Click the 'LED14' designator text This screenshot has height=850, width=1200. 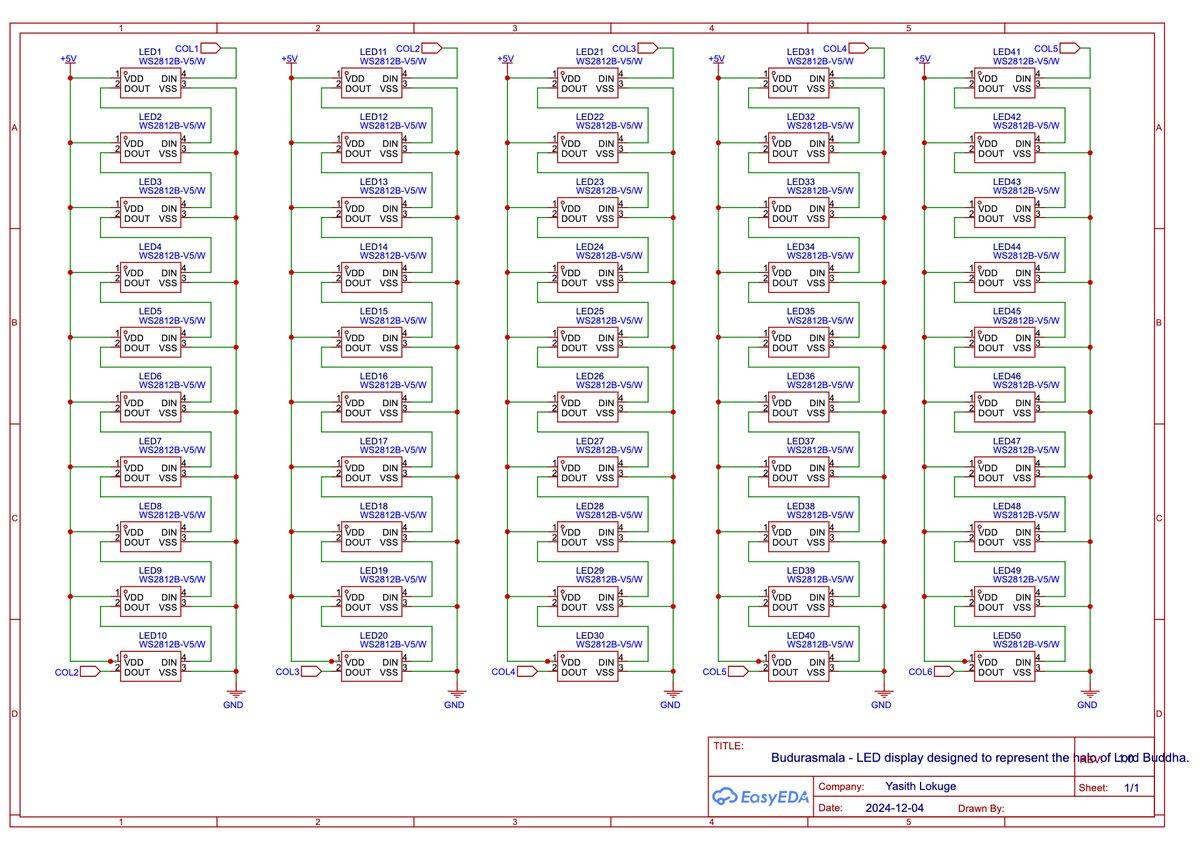click(x=374, y=246)
